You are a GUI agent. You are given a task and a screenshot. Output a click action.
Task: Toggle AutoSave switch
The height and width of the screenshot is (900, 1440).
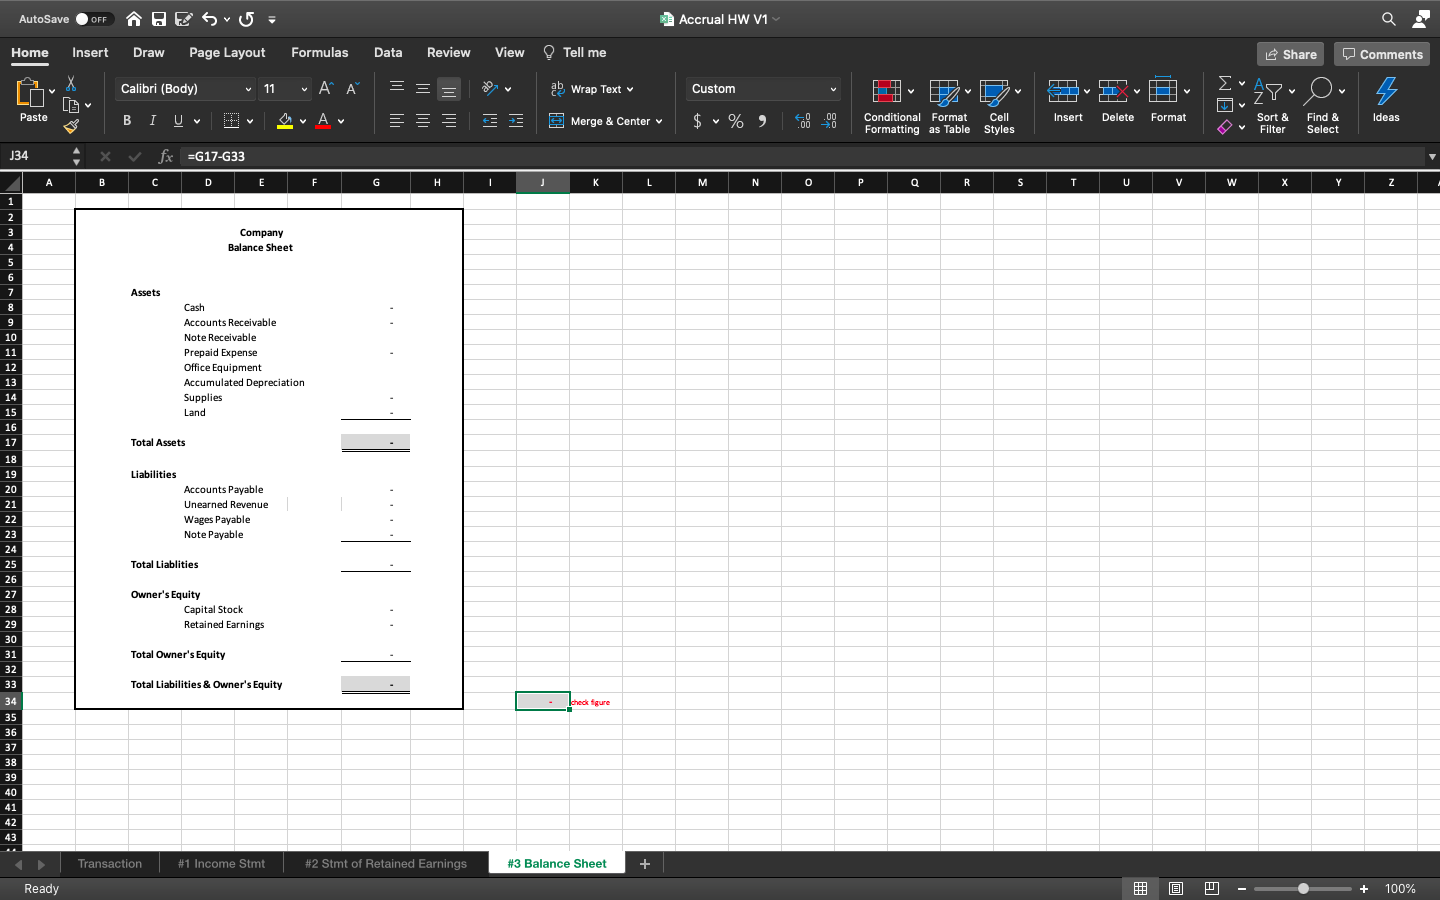pyautogui.click(x=94, y=19)
